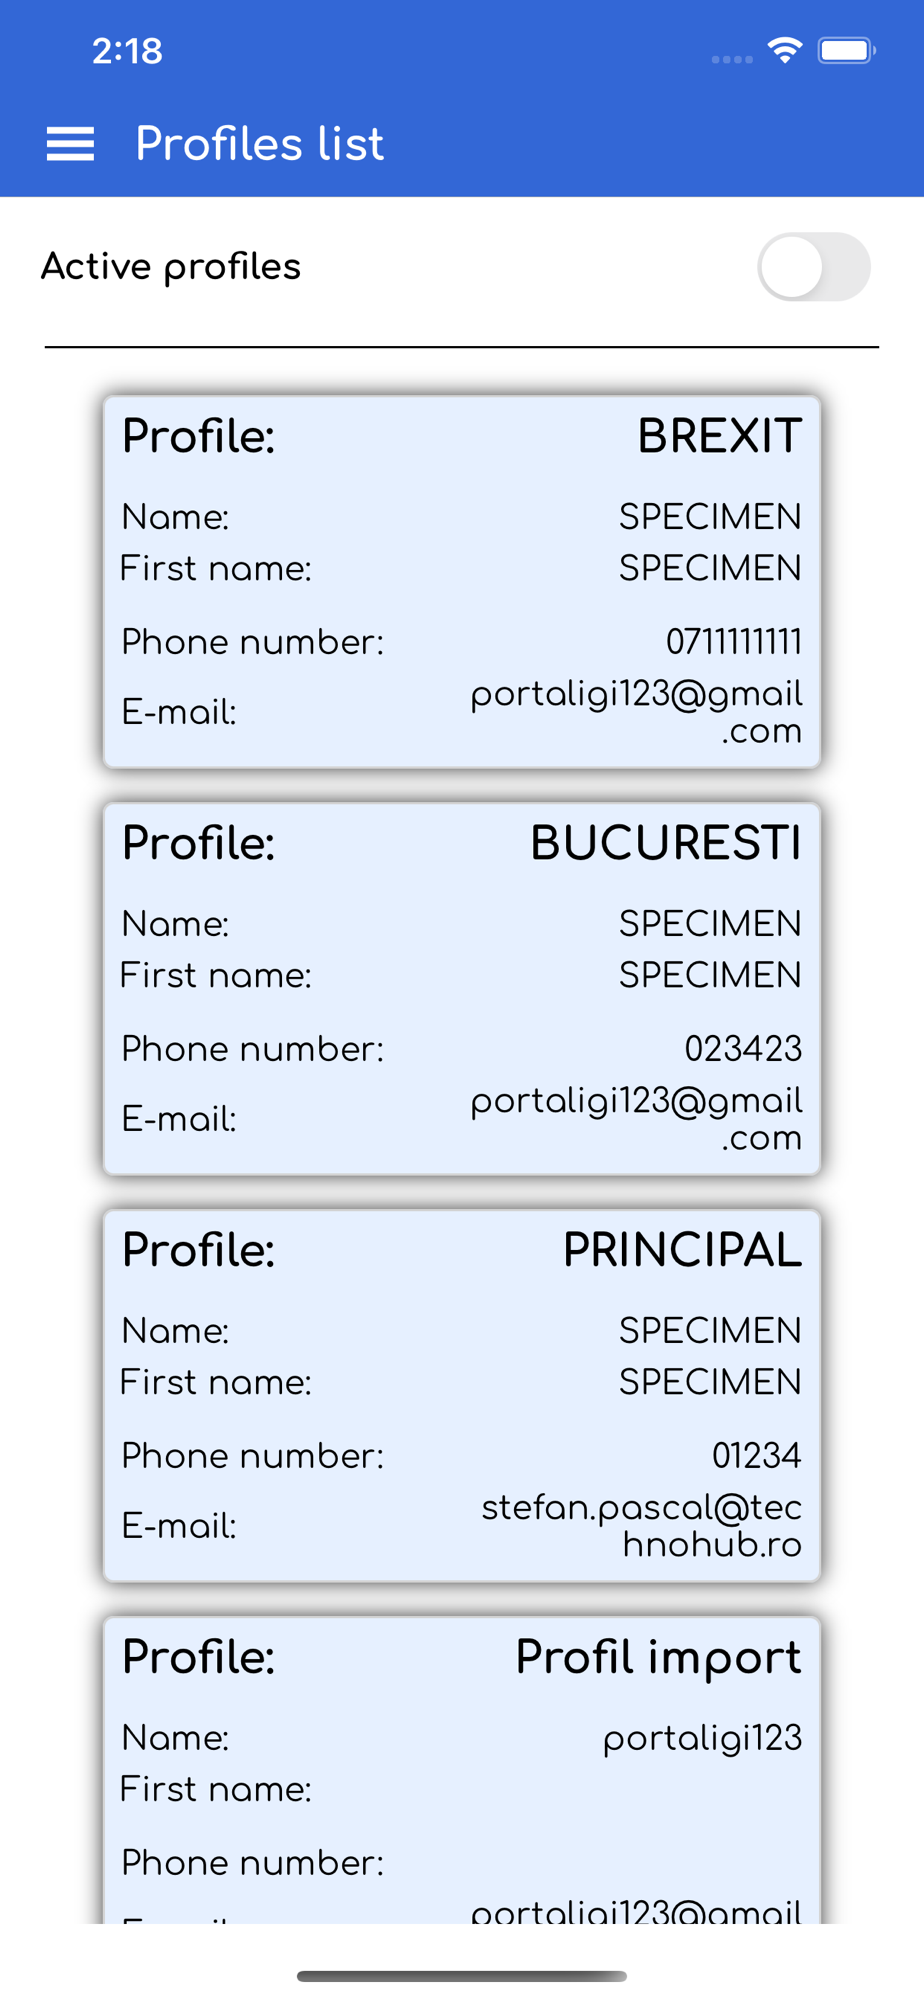This screenshot has height=2000, width=924.
Task: Open the Profil import profile card
Action: pyautogui.click(x=462, y=1770)
